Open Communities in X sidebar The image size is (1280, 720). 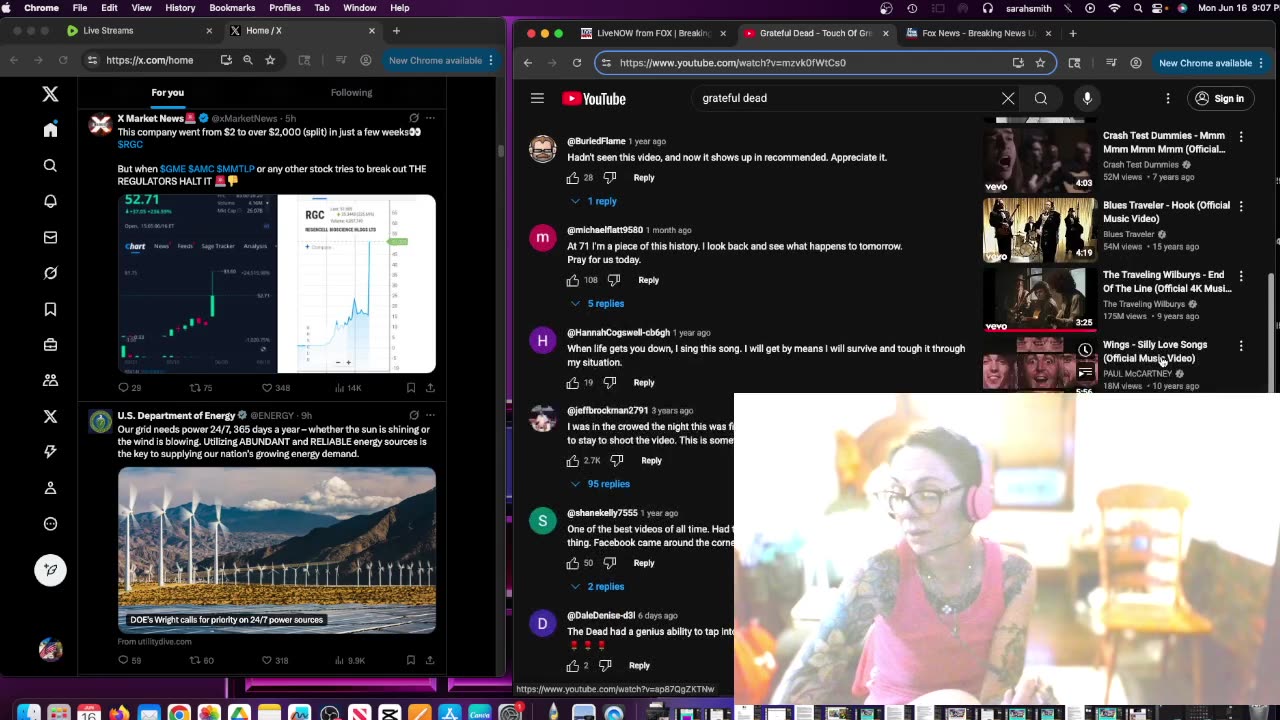50,380
